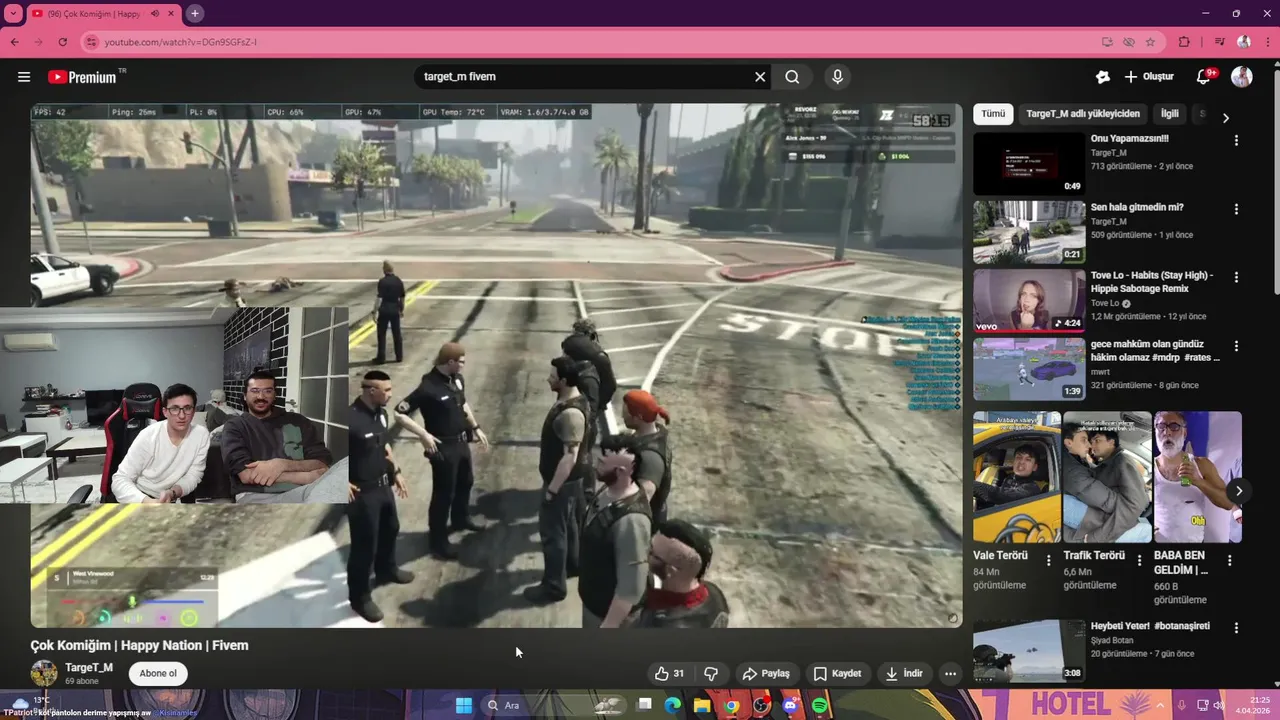Image resolution: width=1280 pixels, height=720 pixels.
Task: Open options for gece mahküm olan gündüz video
Action: [1236, 346]
